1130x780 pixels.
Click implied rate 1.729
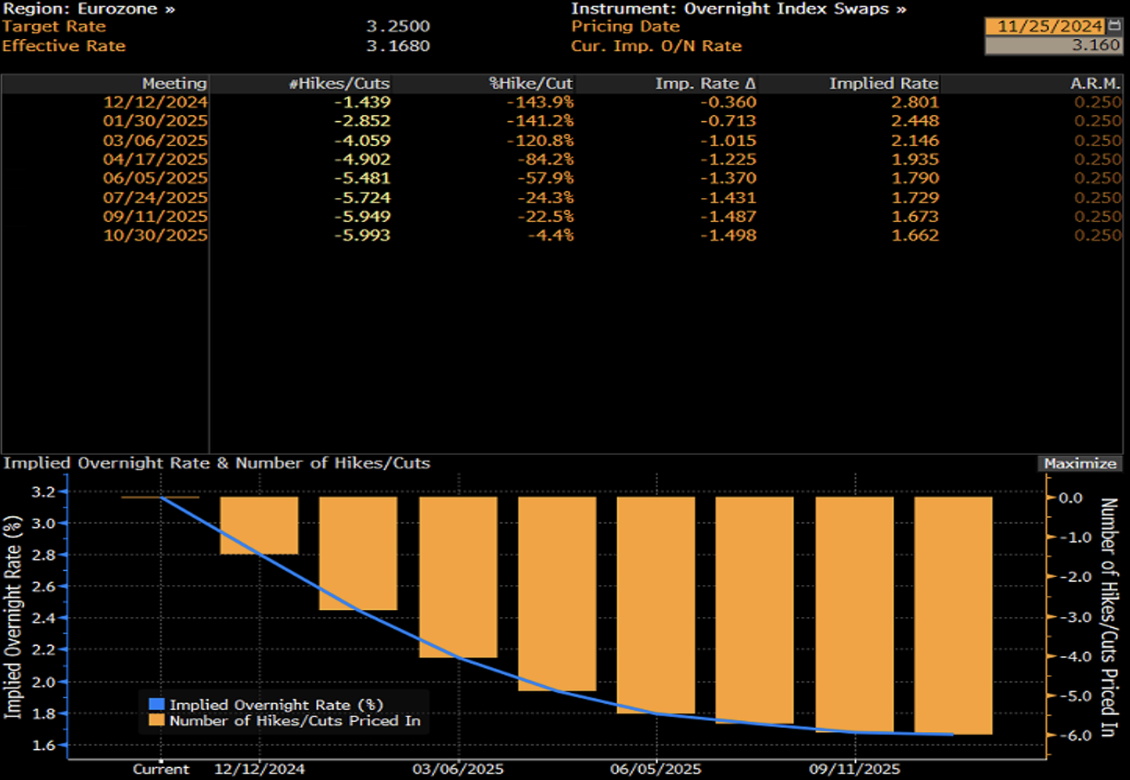[x=915, y=198]
